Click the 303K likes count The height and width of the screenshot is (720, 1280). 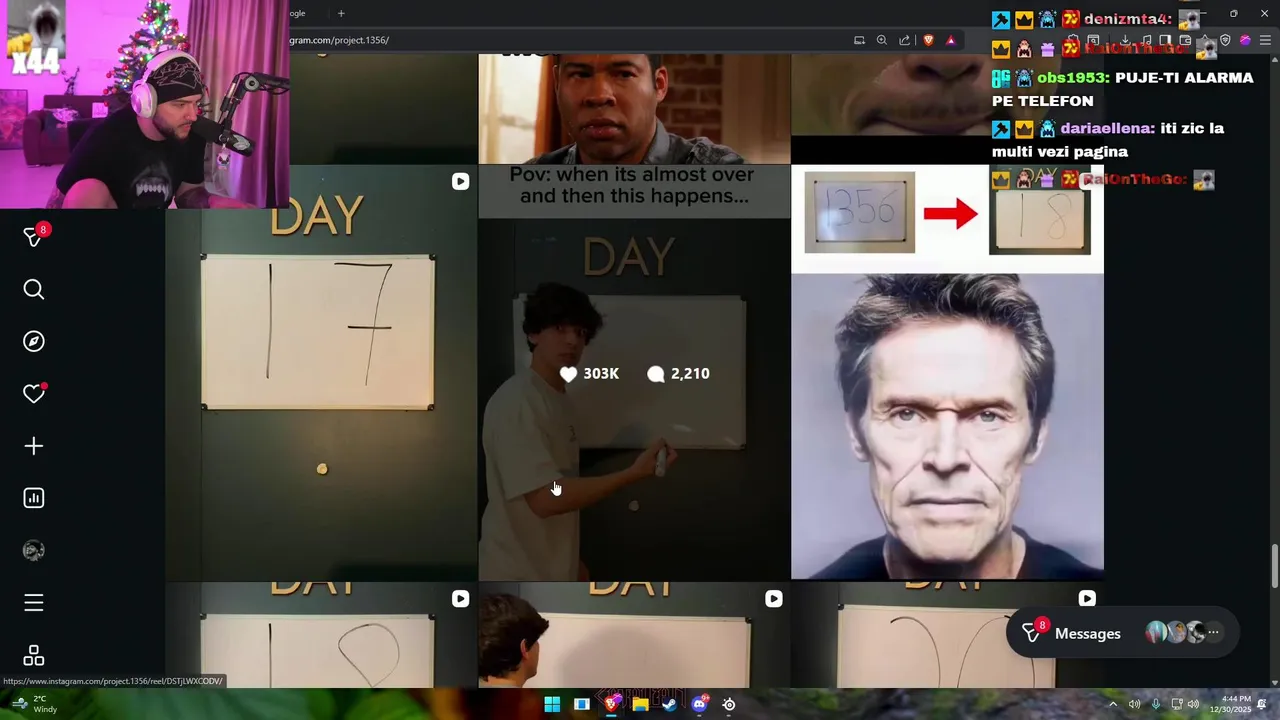pos(589,374)
